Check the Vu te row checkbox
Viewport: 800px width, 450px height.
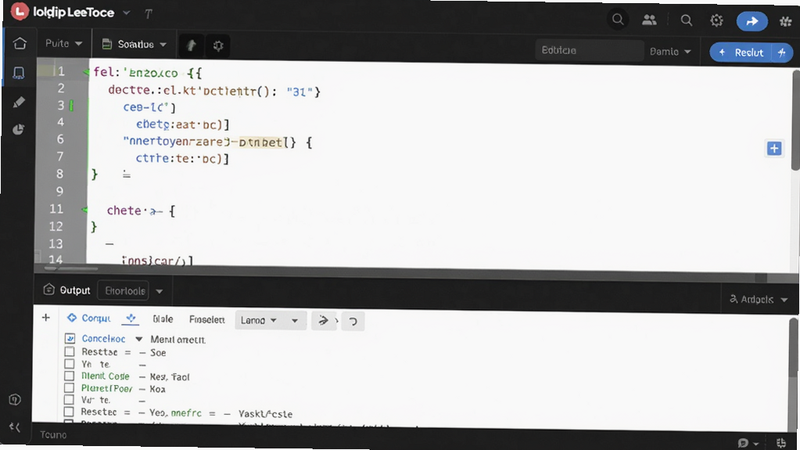coord(69,399)
